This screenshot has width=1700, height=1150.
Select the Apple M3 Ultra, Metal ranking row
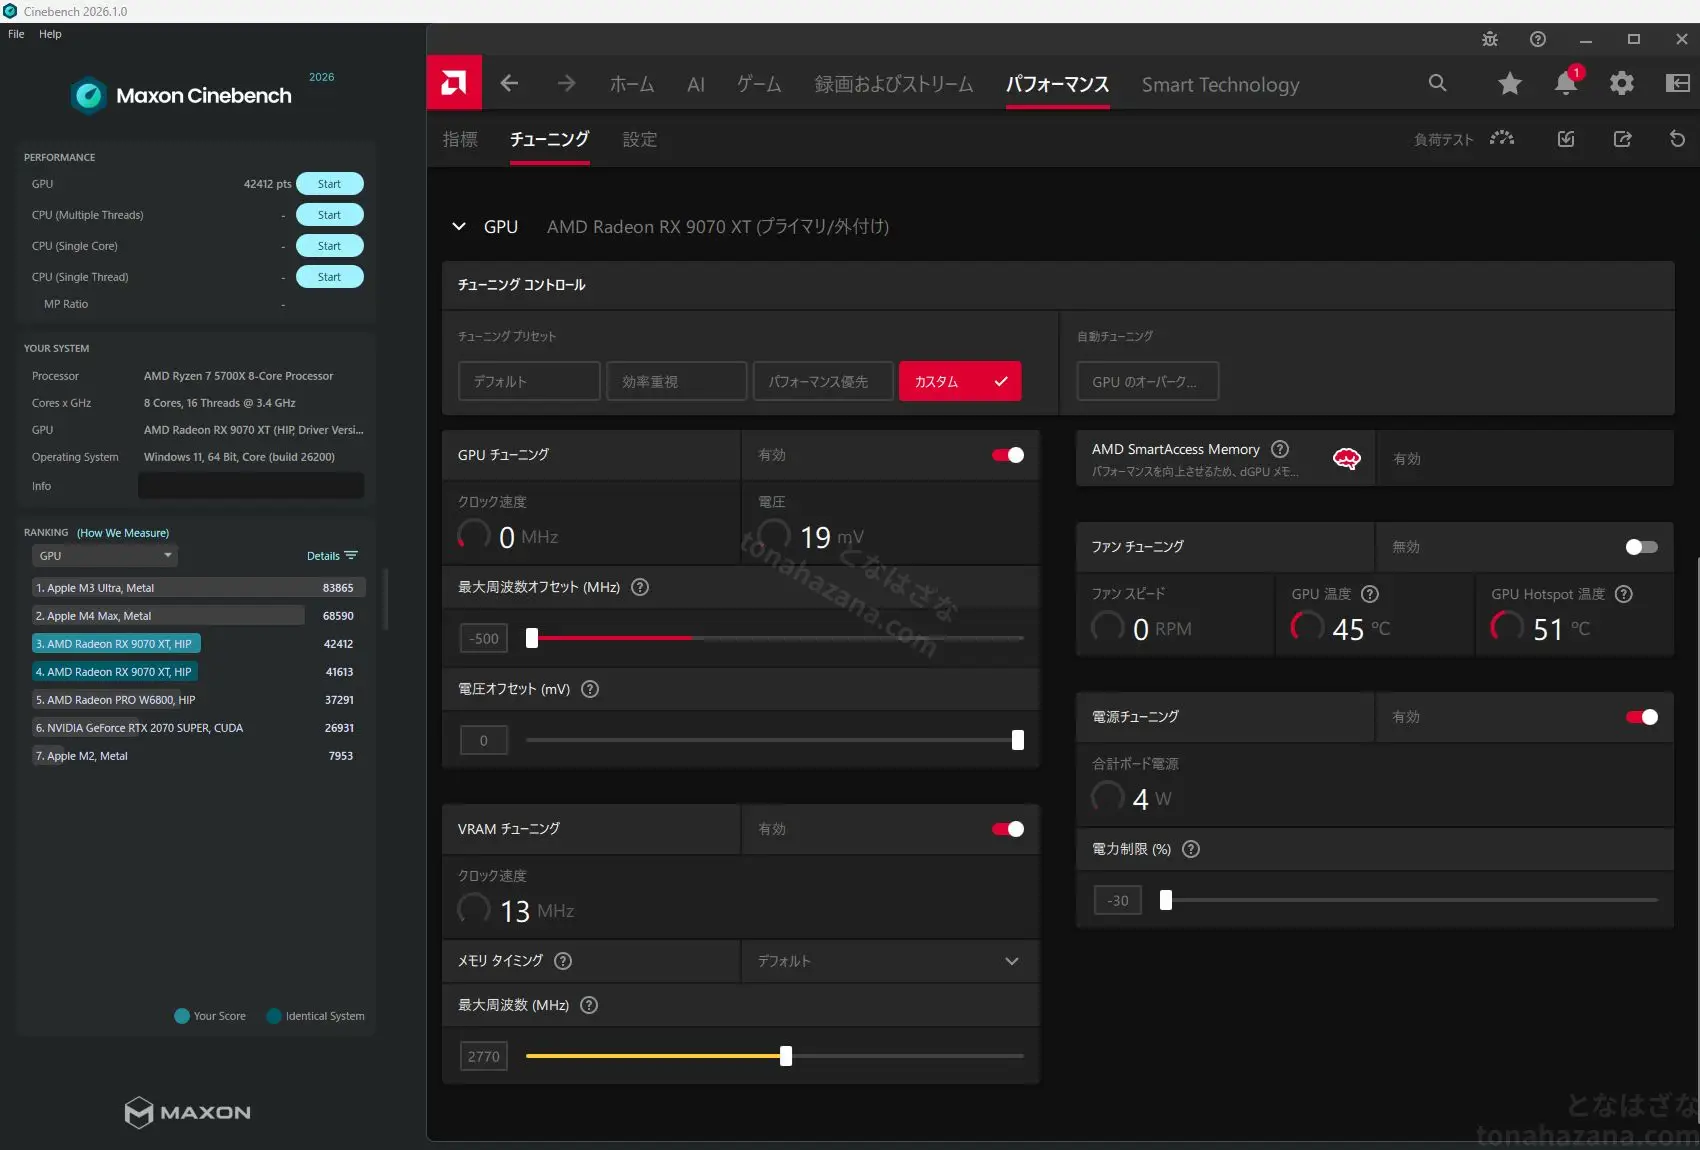(x=198, y=588)
